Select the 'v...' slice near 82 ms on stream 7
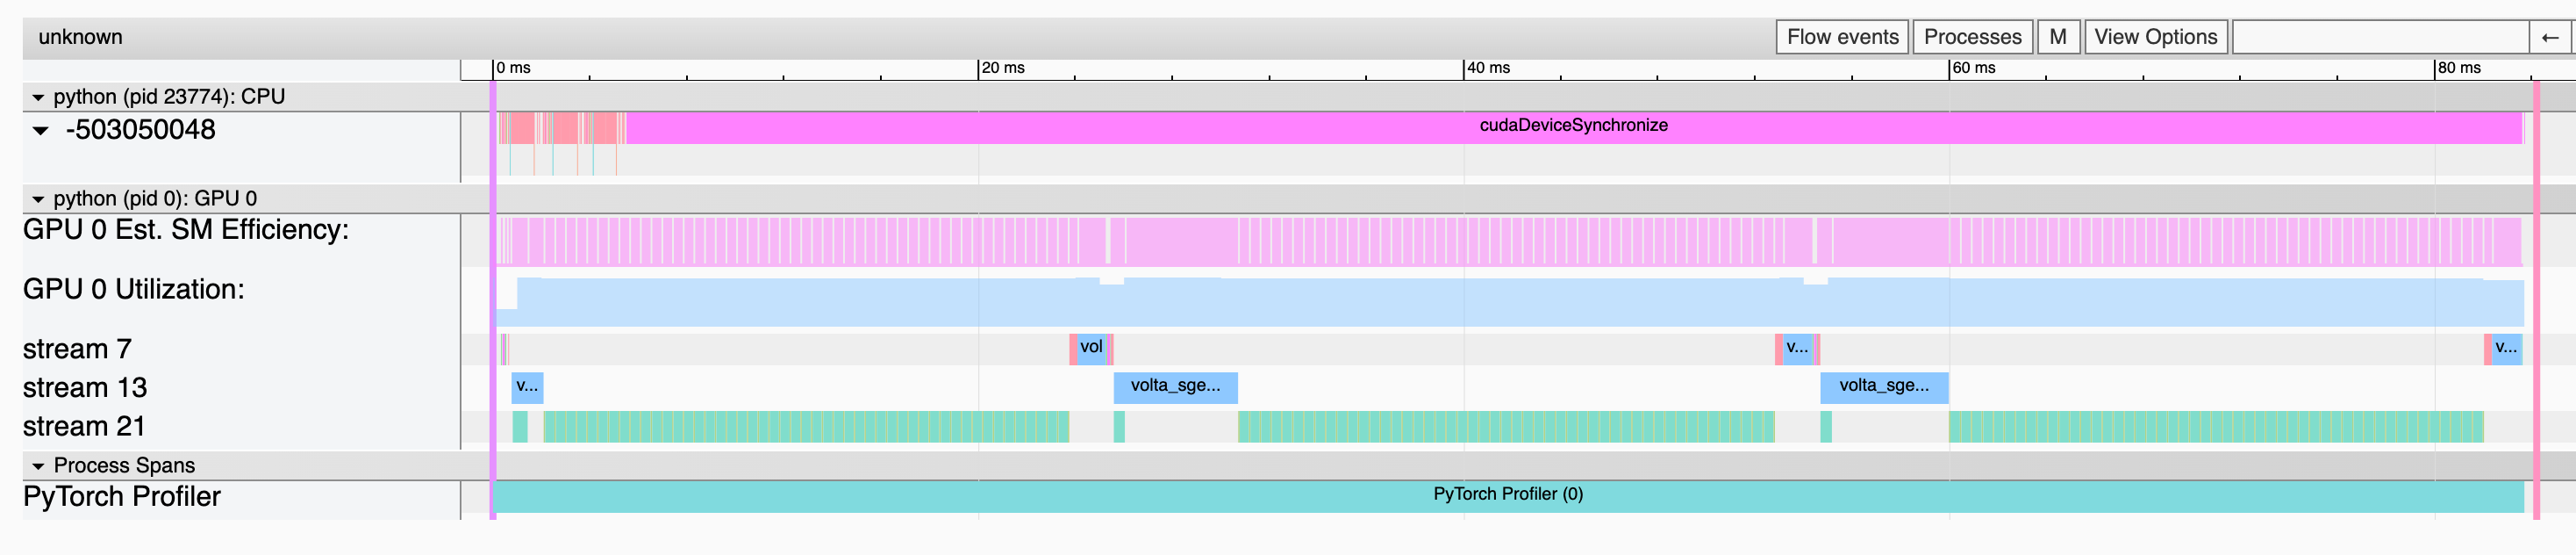 pos(2506,349)
